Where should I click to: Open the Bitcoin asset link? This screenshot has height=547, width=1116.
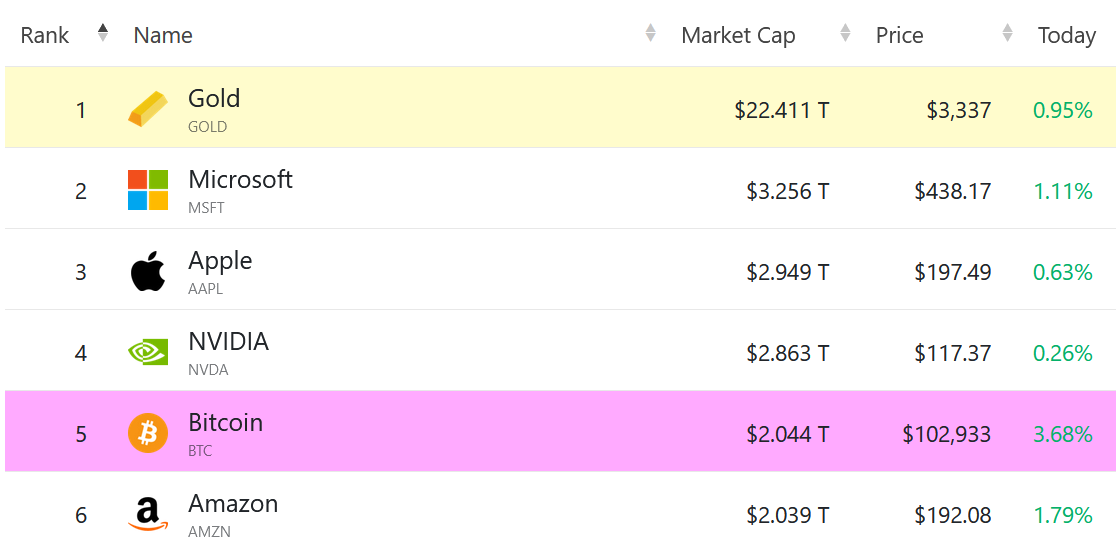click(226, 423)
